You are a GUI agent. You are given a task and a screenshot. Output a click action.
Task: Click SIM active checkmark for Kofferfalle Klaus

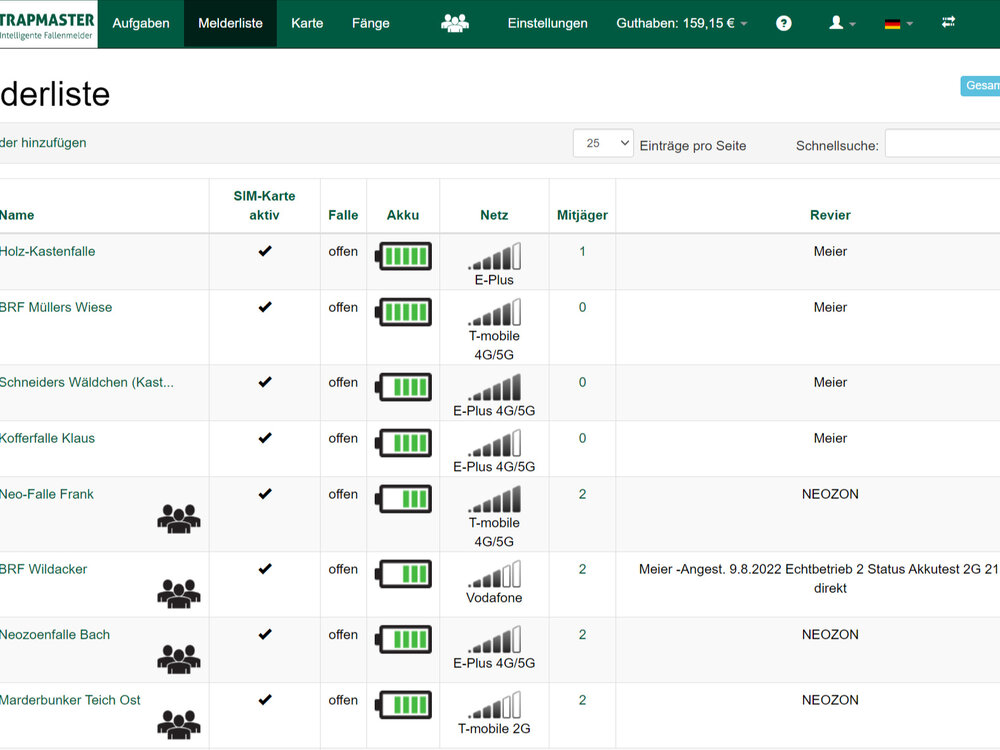tap(265, 439)
